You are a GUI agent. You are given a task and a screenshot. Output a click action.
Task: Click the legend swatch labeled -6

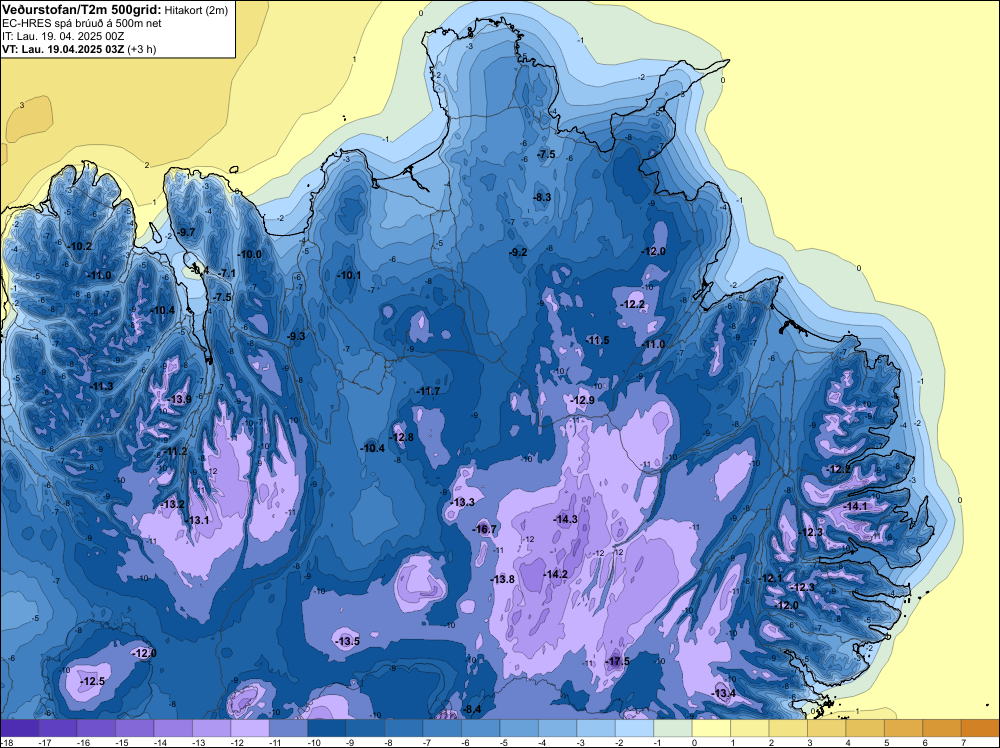[481, 728]
